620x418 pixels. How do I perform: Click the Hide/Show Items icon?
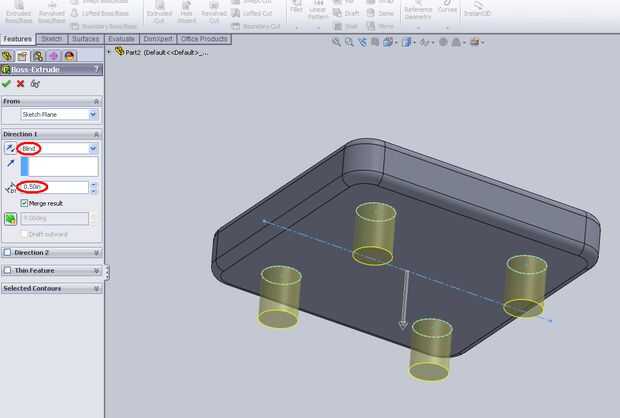(425, 42)
